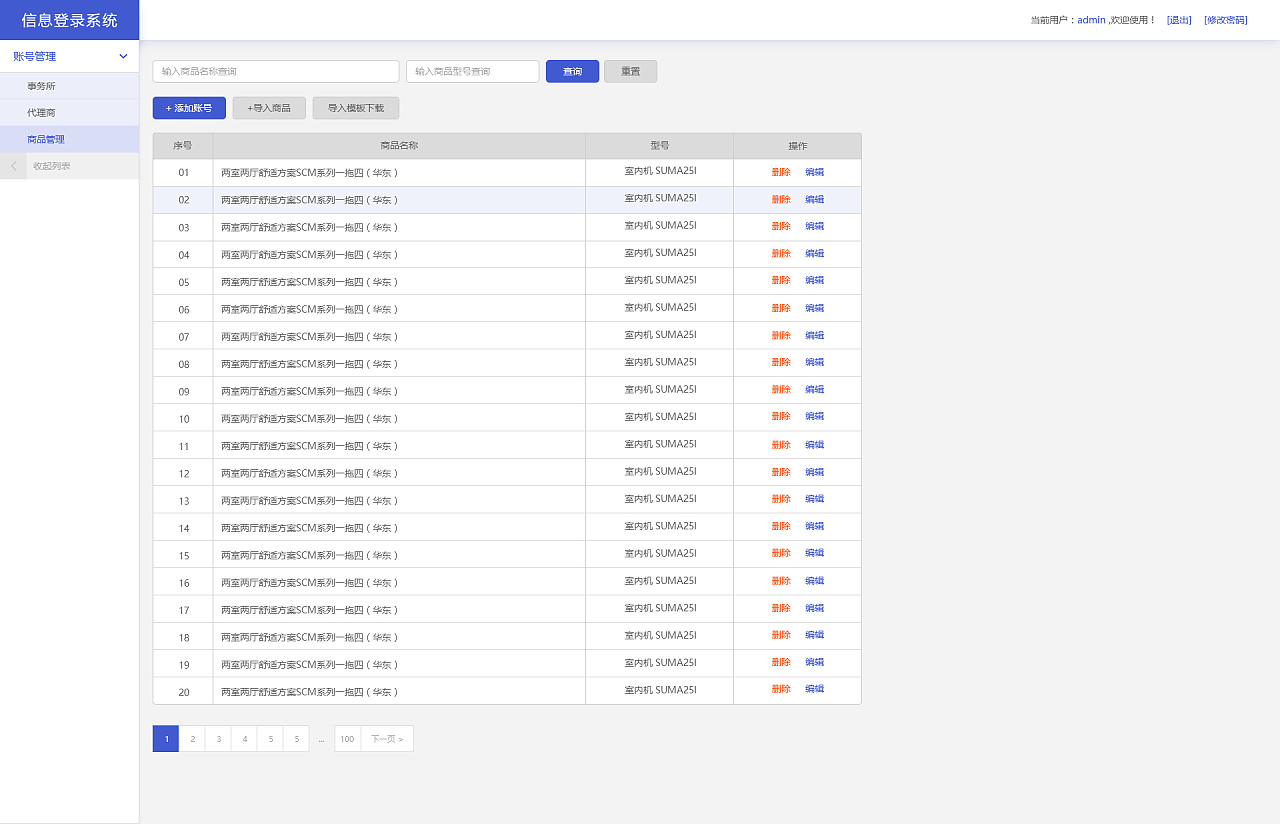
Task: Click the 添加账号 button
Action: click(x=189, y=108)
